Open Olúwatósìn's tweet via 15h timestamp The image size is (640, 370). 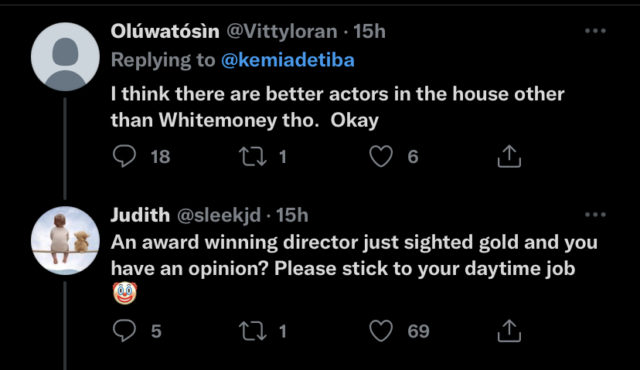(x=369, y=31)
